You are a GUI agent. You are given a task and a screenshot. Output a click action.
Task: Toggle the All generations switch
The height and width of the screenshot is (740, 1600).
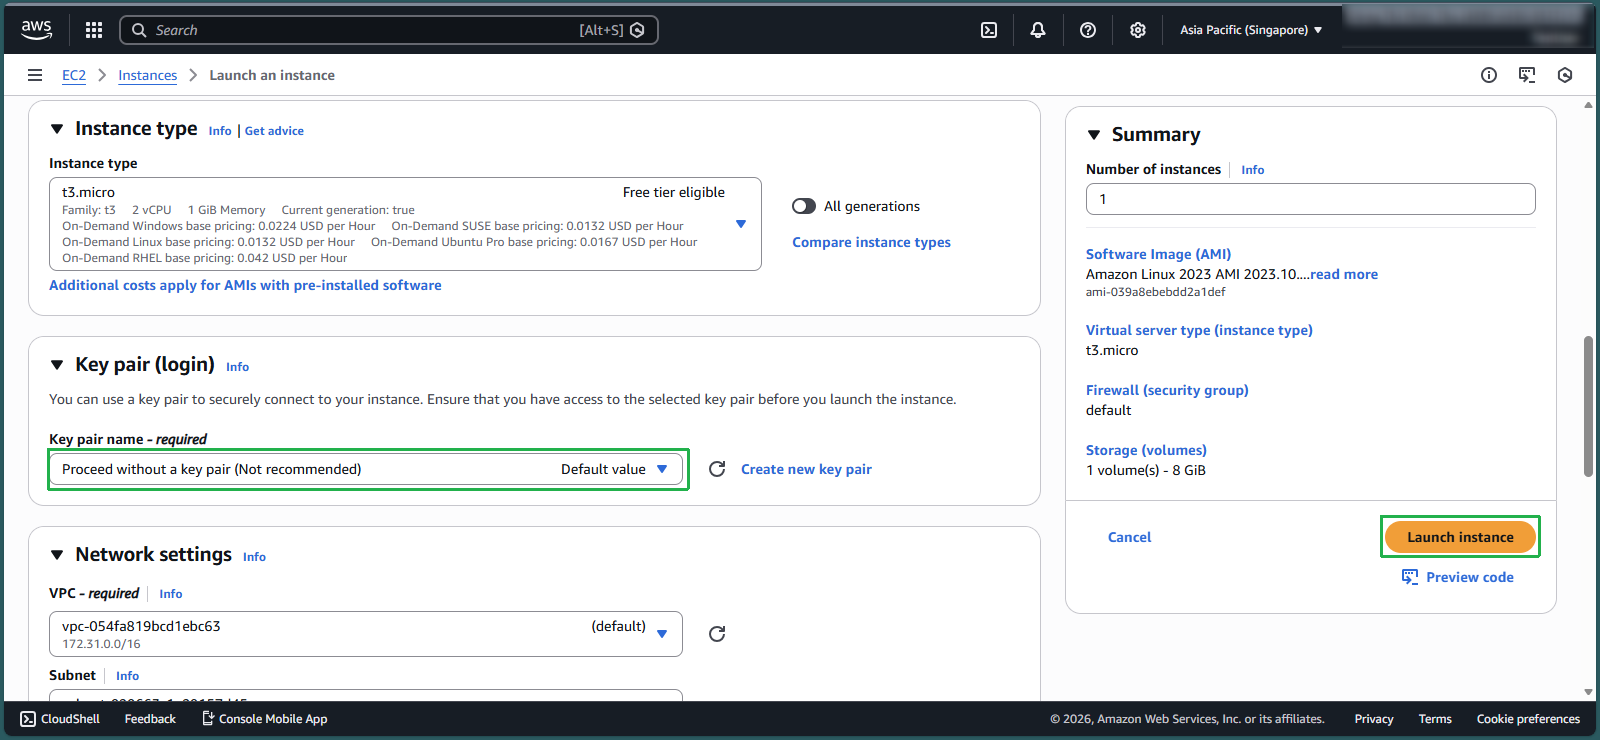(804, 206)
